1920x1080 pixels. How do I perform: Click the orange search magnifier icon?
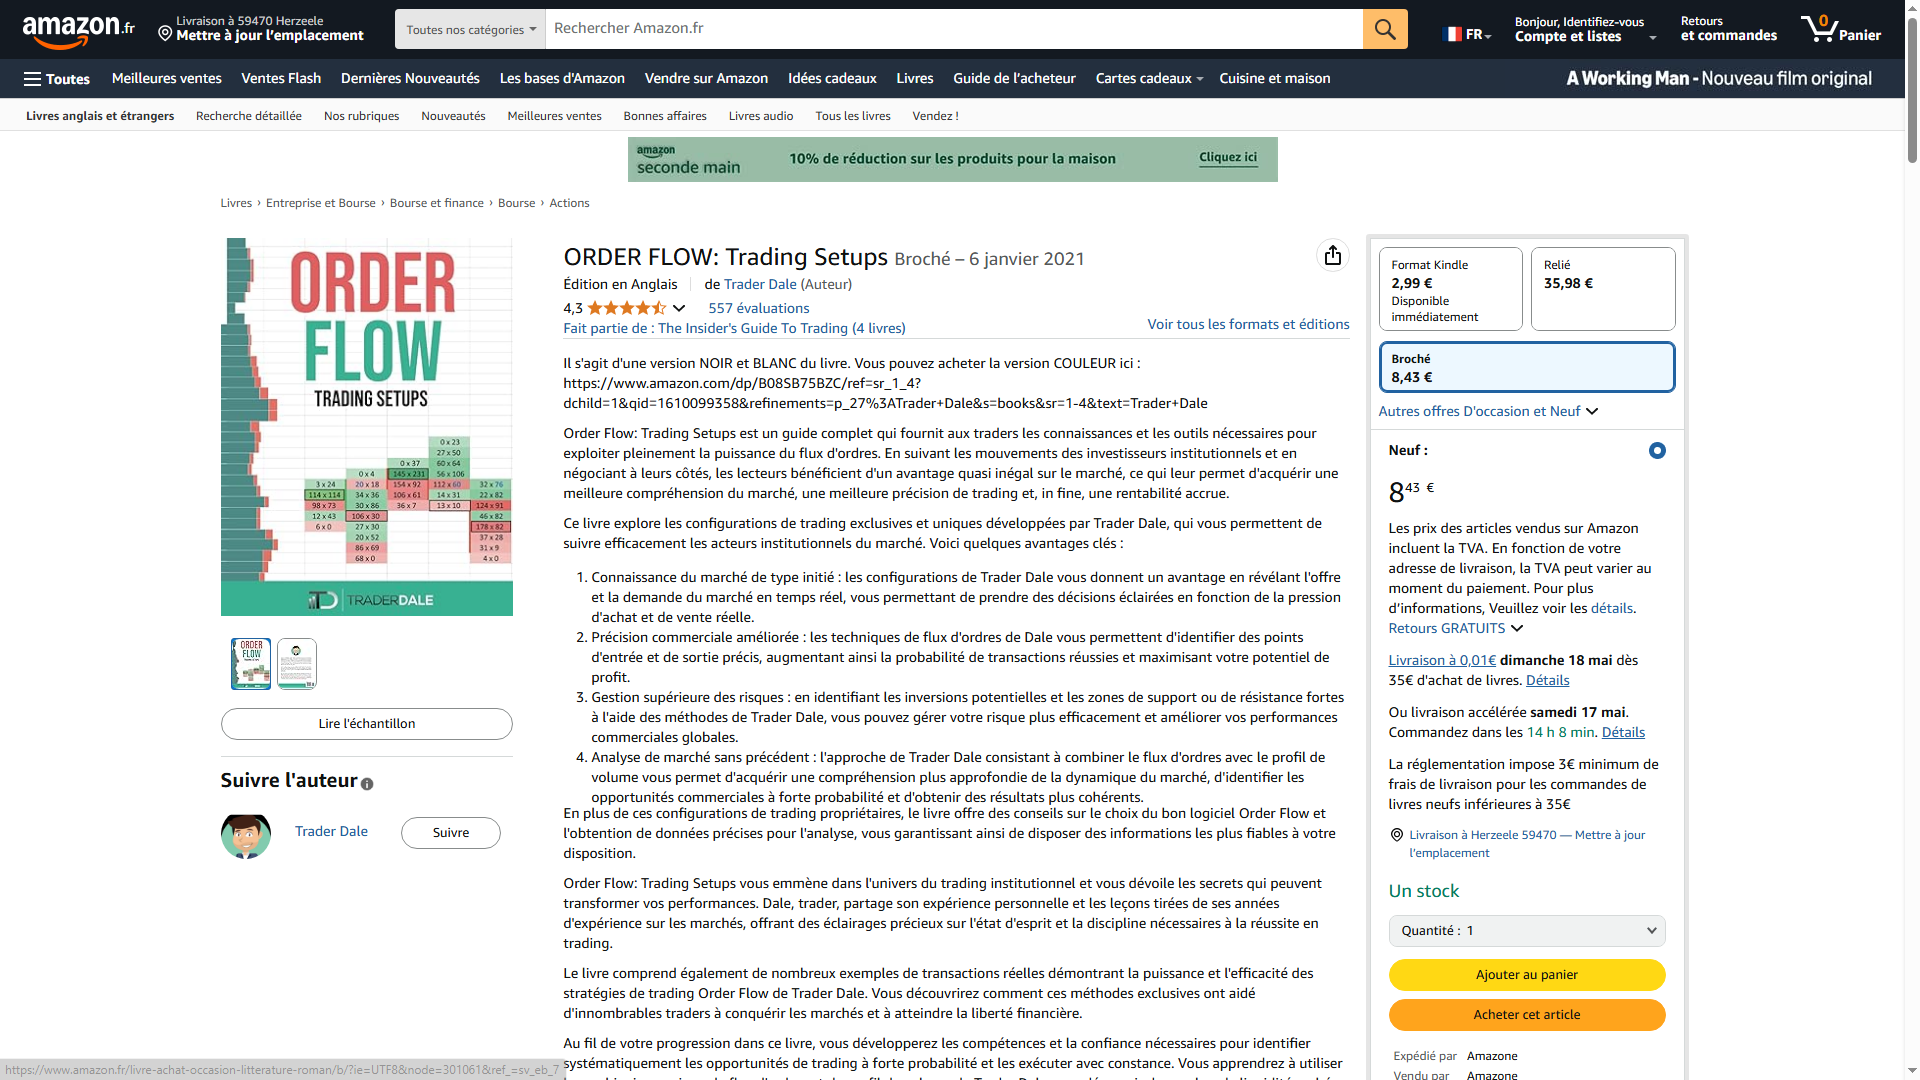point(1384,29)
